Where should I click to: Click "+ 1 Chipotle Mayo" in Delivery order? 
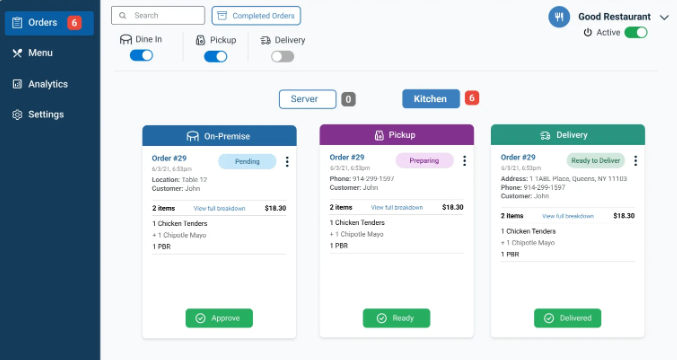coord(528,243)
